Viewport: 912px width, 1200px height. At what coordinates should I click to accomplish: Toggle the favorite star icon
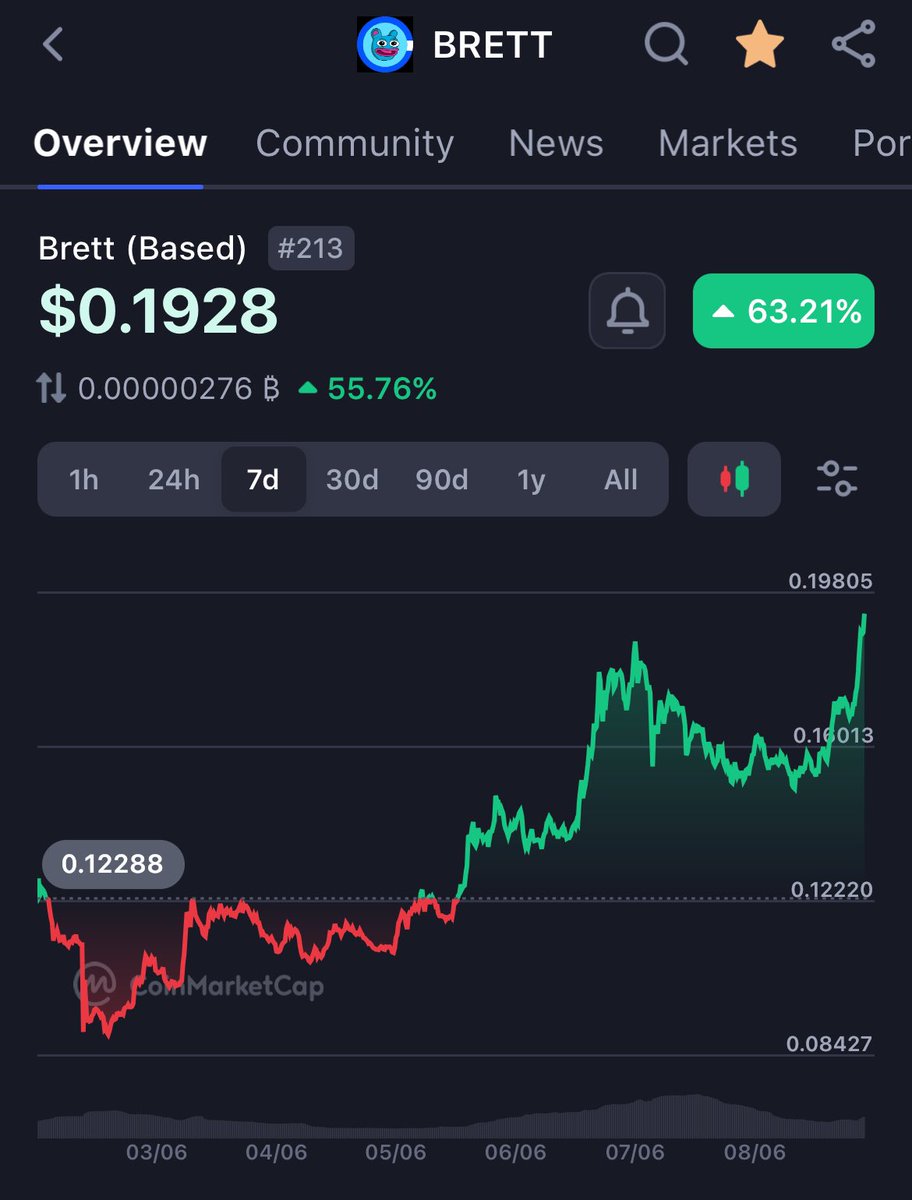click(760, 45)
